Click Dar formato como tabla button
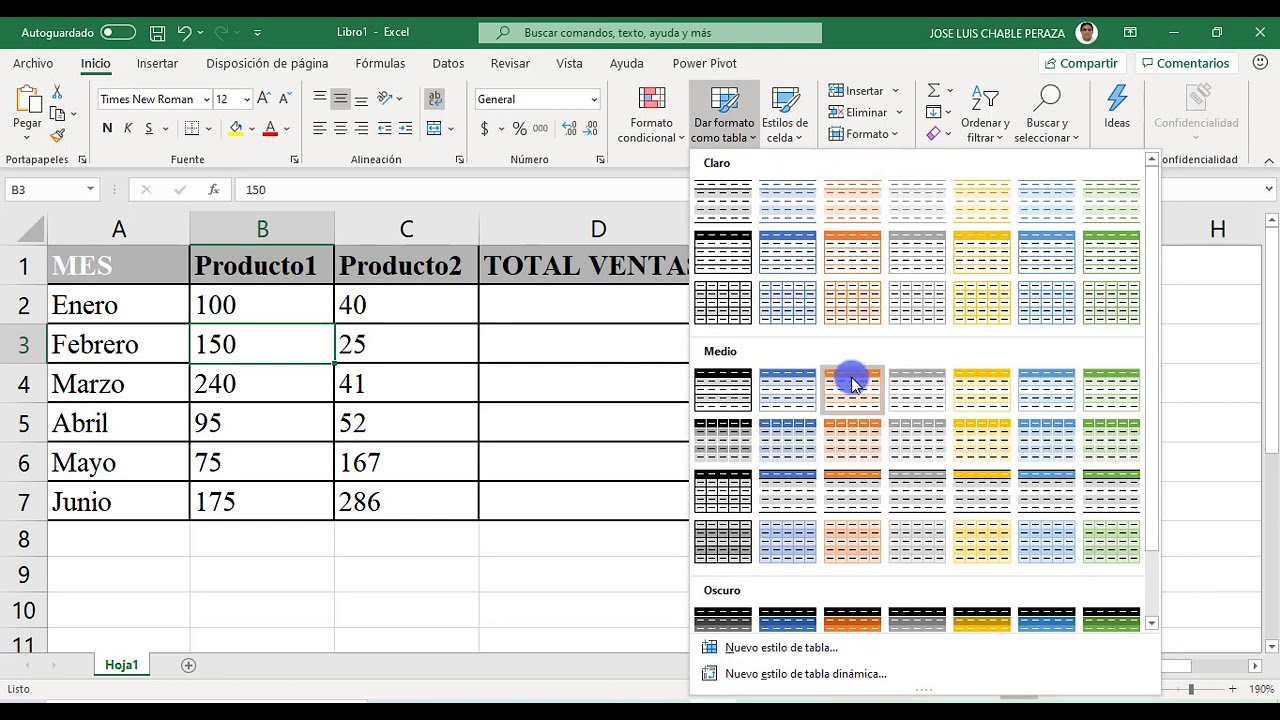This screenshot has width=1280, height=720. (723, 115)
